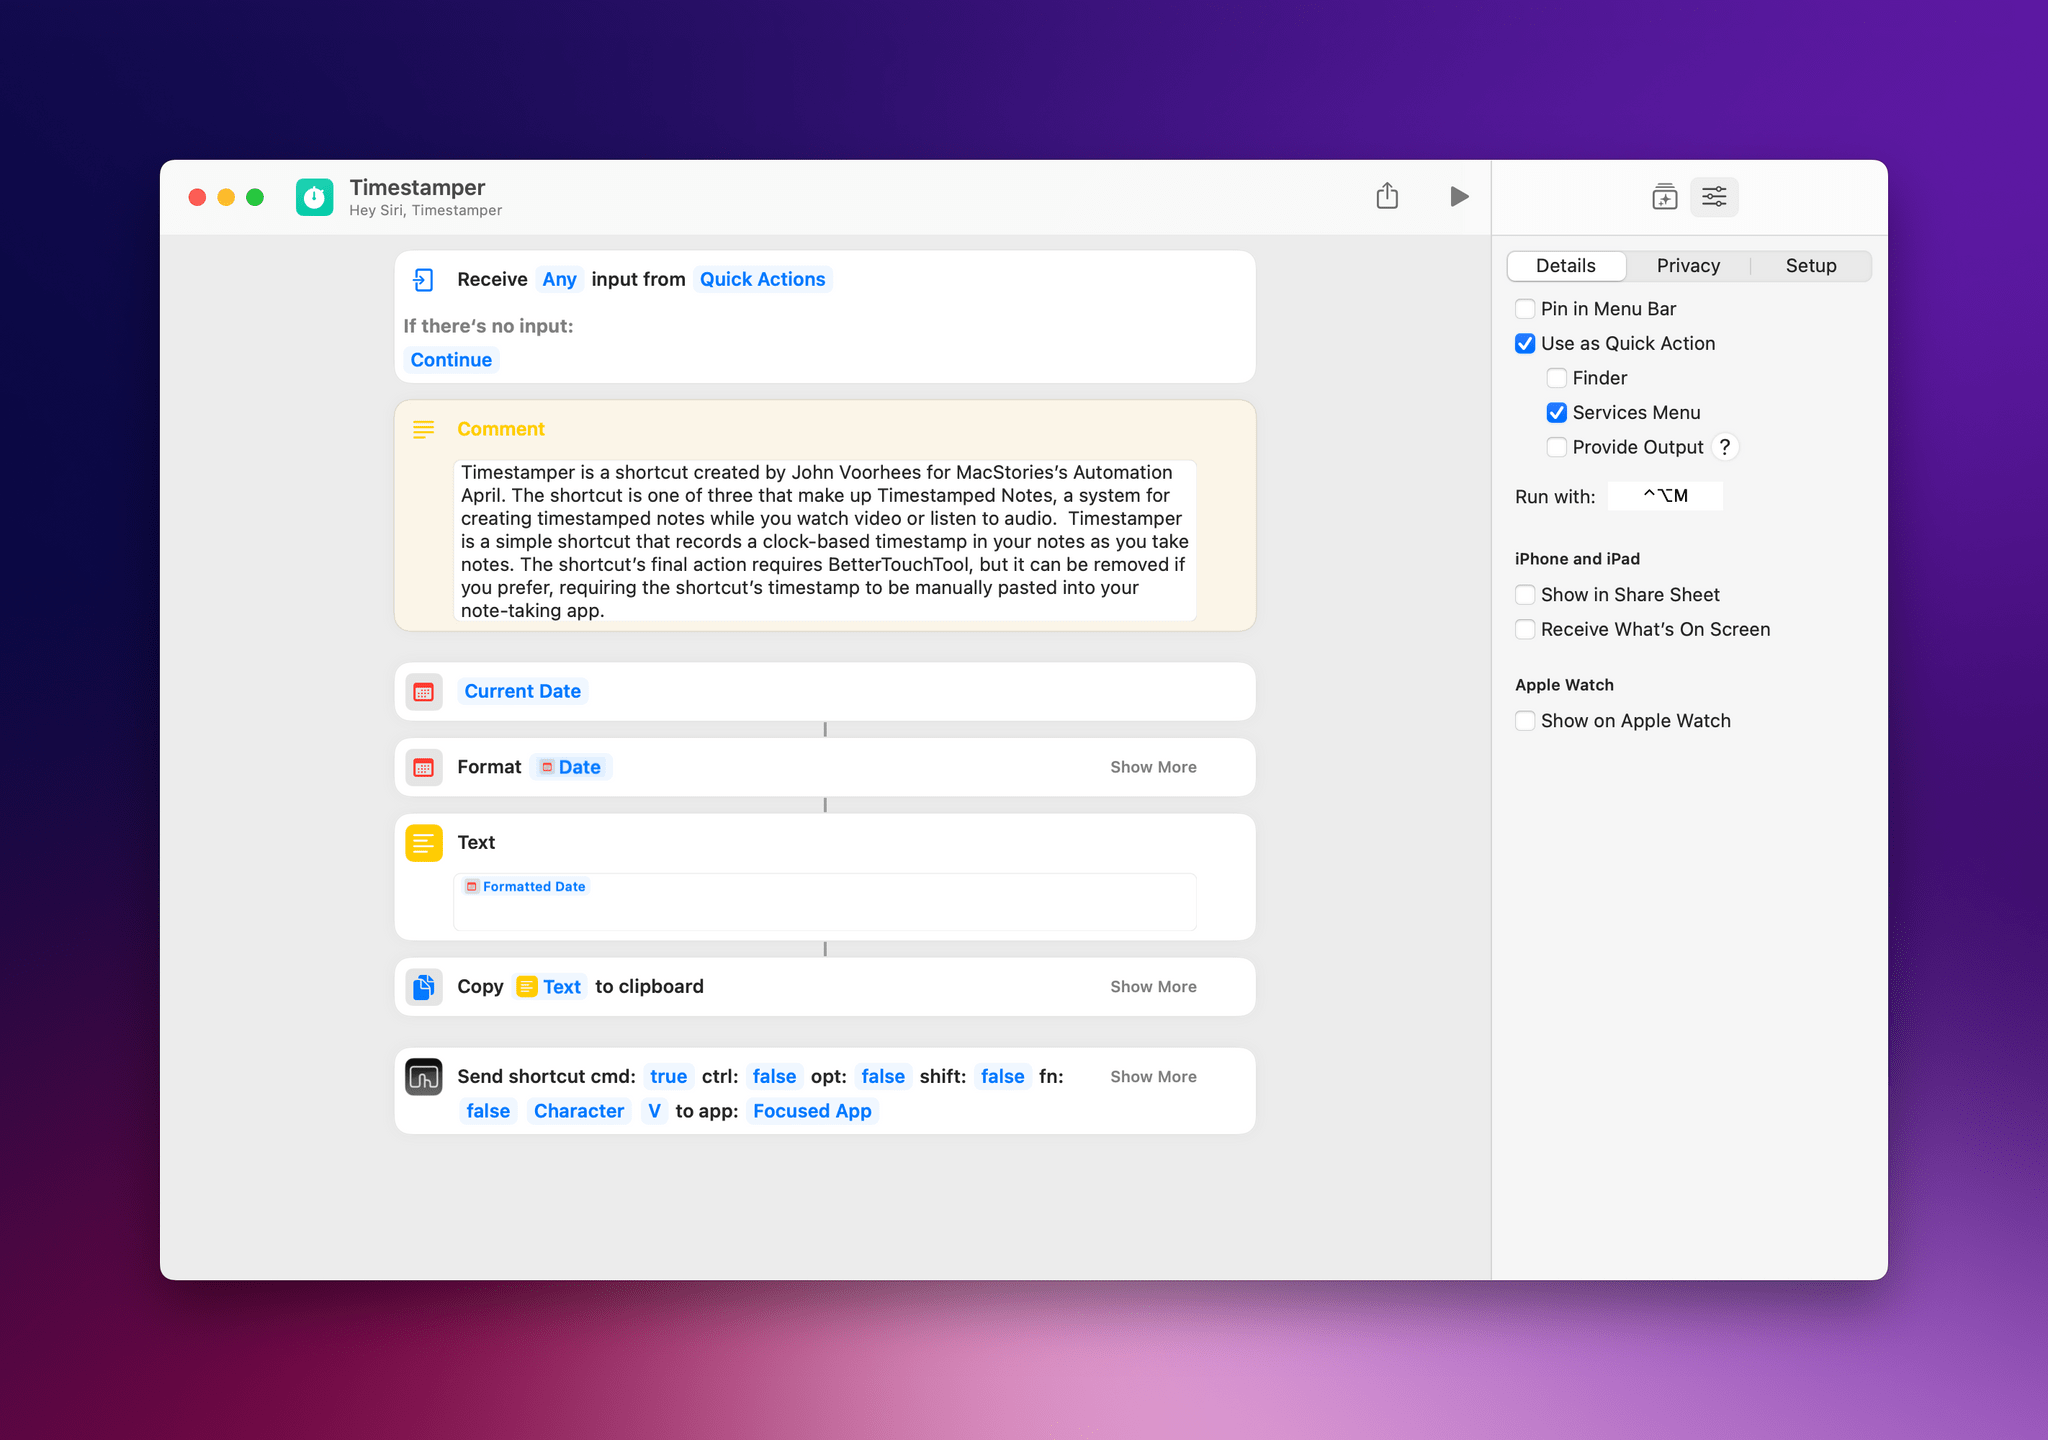Enable Show on Apple Watch
The image size is (2048, 1440).
pyautogui.click(x=1525, y=721)
